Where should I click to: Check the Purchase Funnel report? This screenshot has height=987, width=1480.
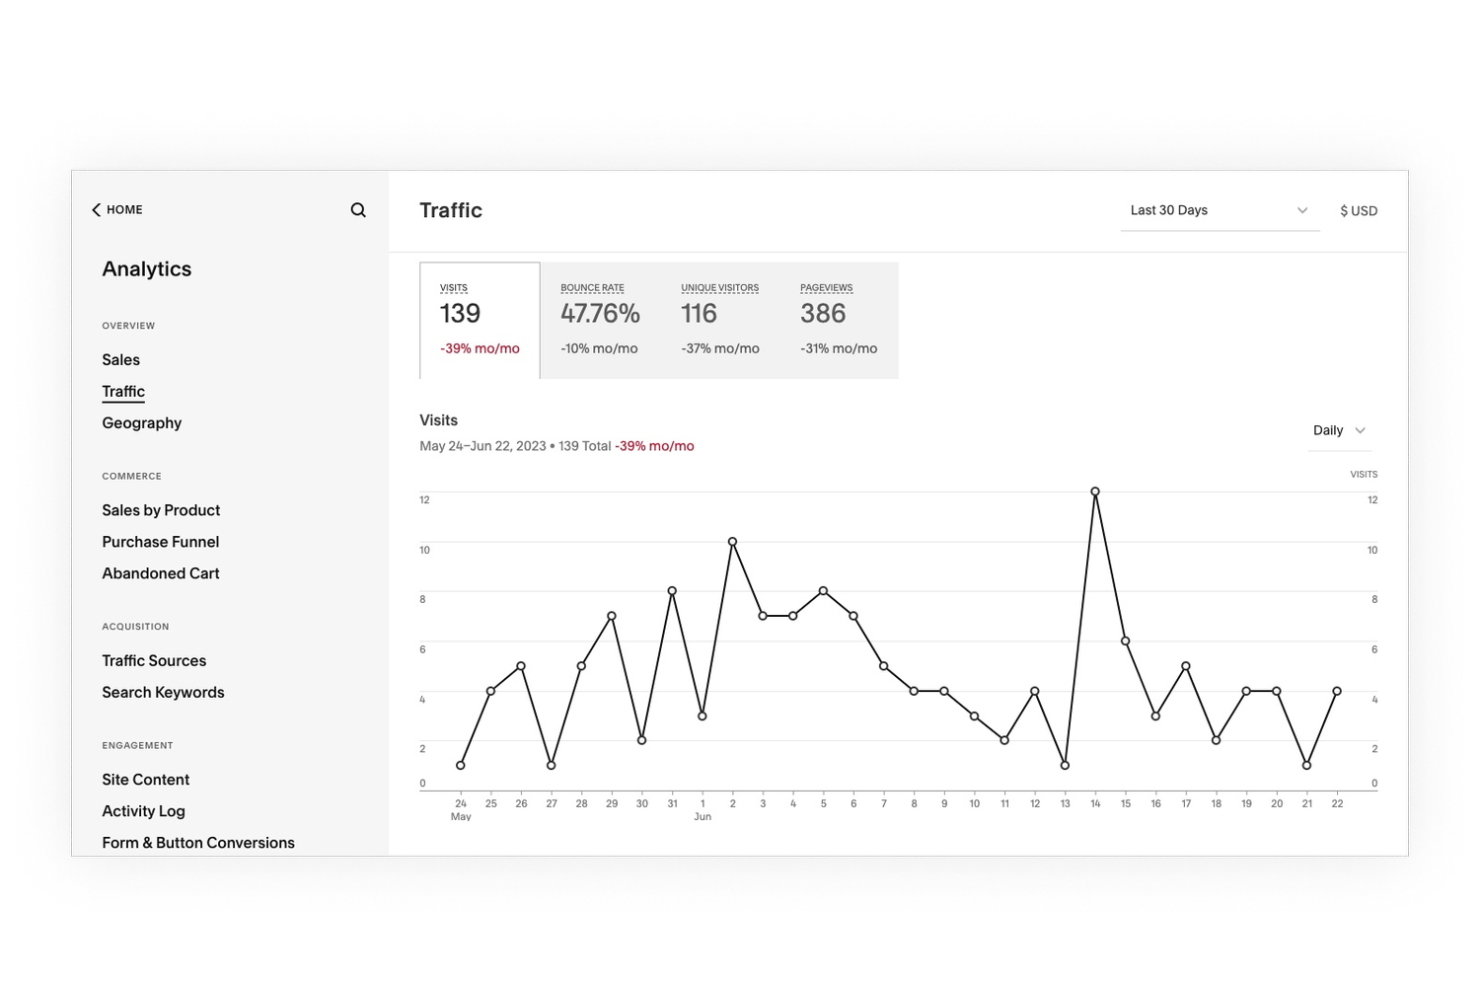click(x=160, y=541)
